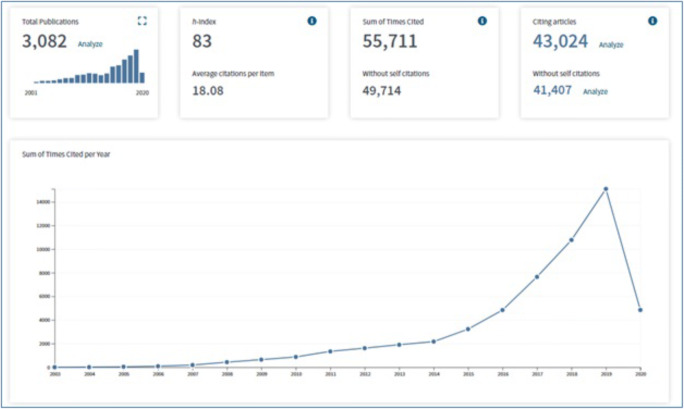Select the 2011 data point on line chart
This screenshot has height=409, width=684.
330,351
